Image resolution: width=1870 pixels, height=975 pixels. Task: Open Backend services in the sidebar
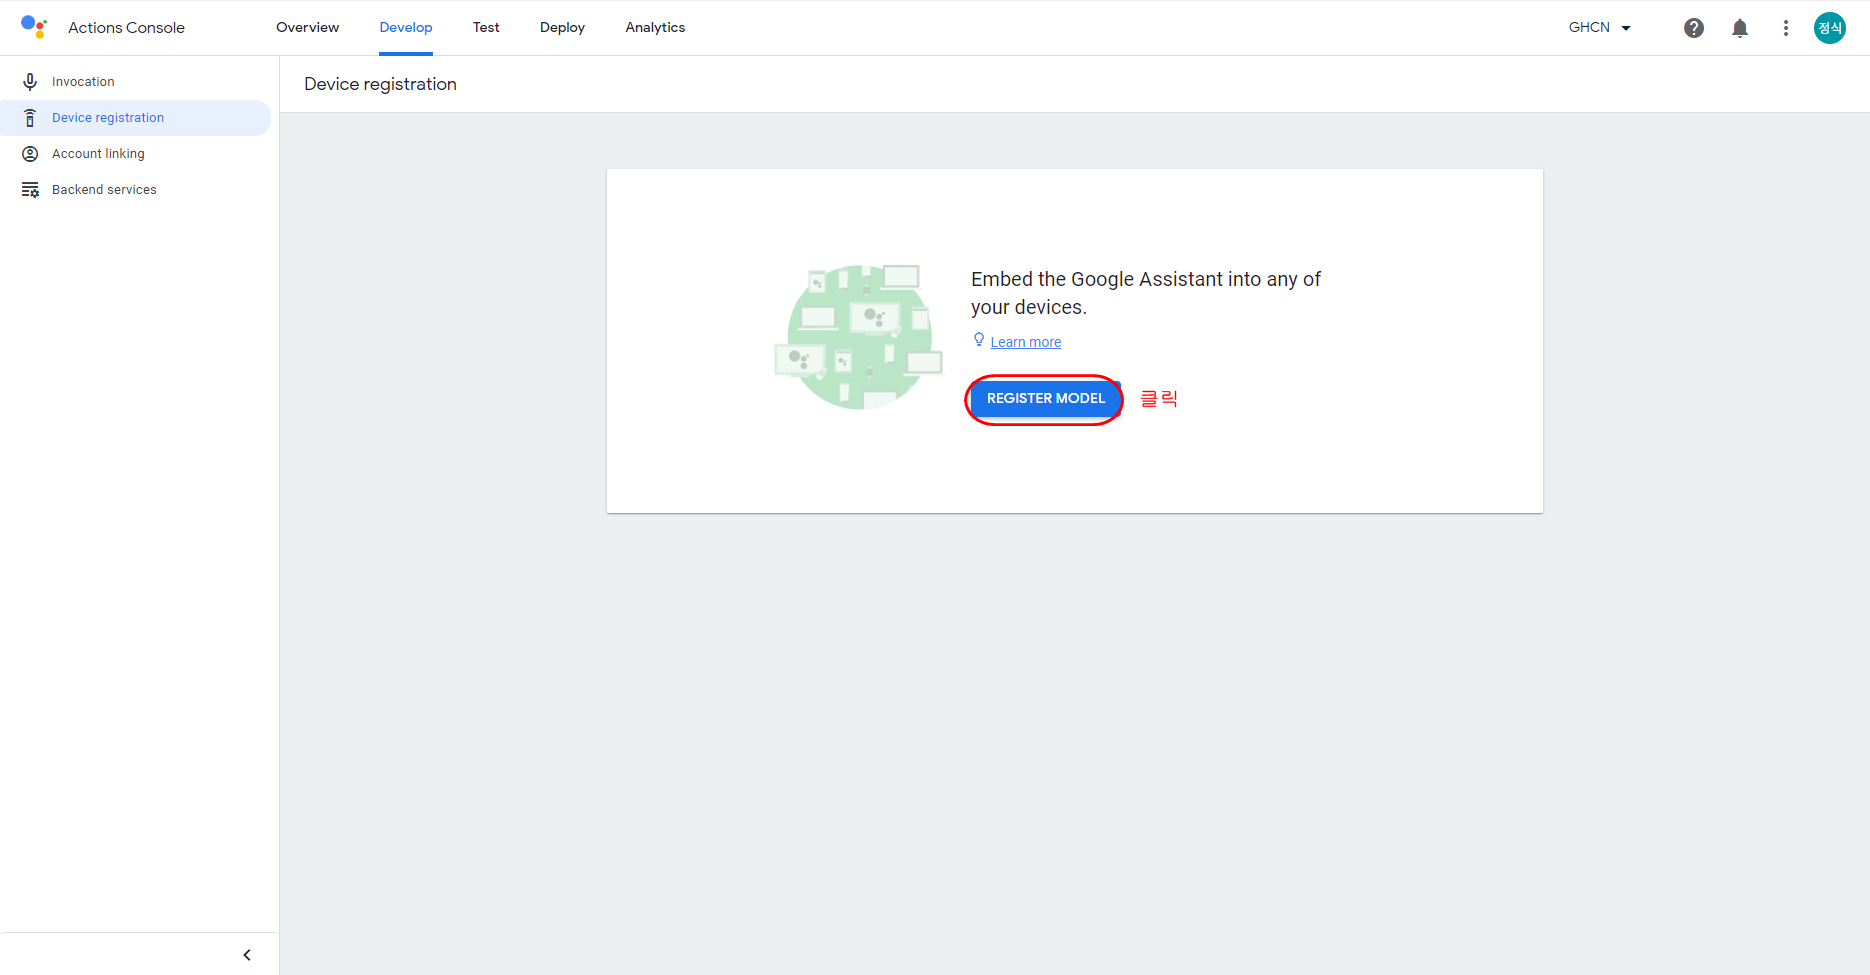135,190
